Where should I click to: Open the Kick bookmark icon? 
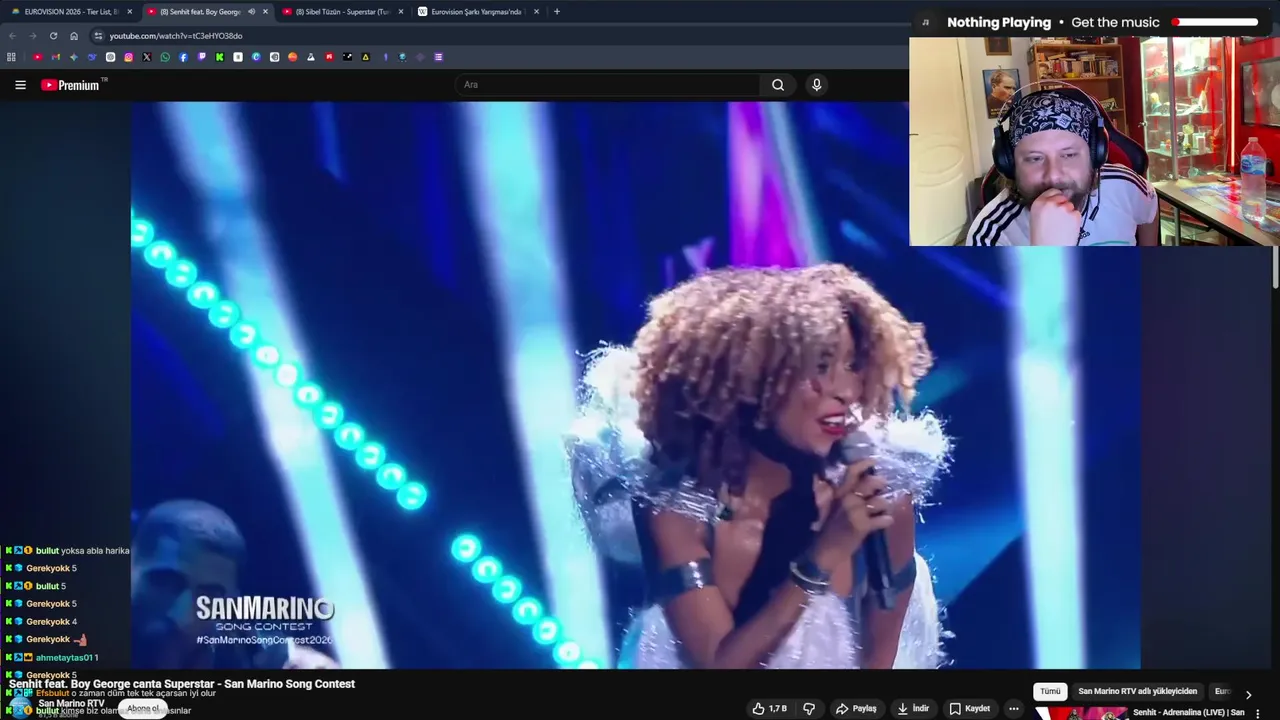[220, 57]
